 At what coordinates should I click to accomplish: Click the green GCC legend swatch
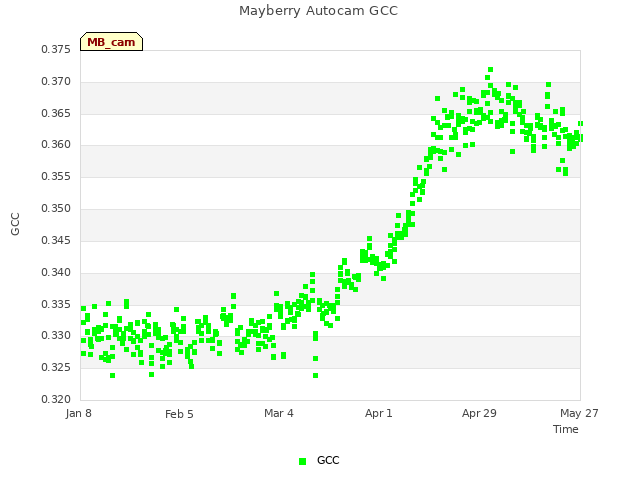(302, 461)
